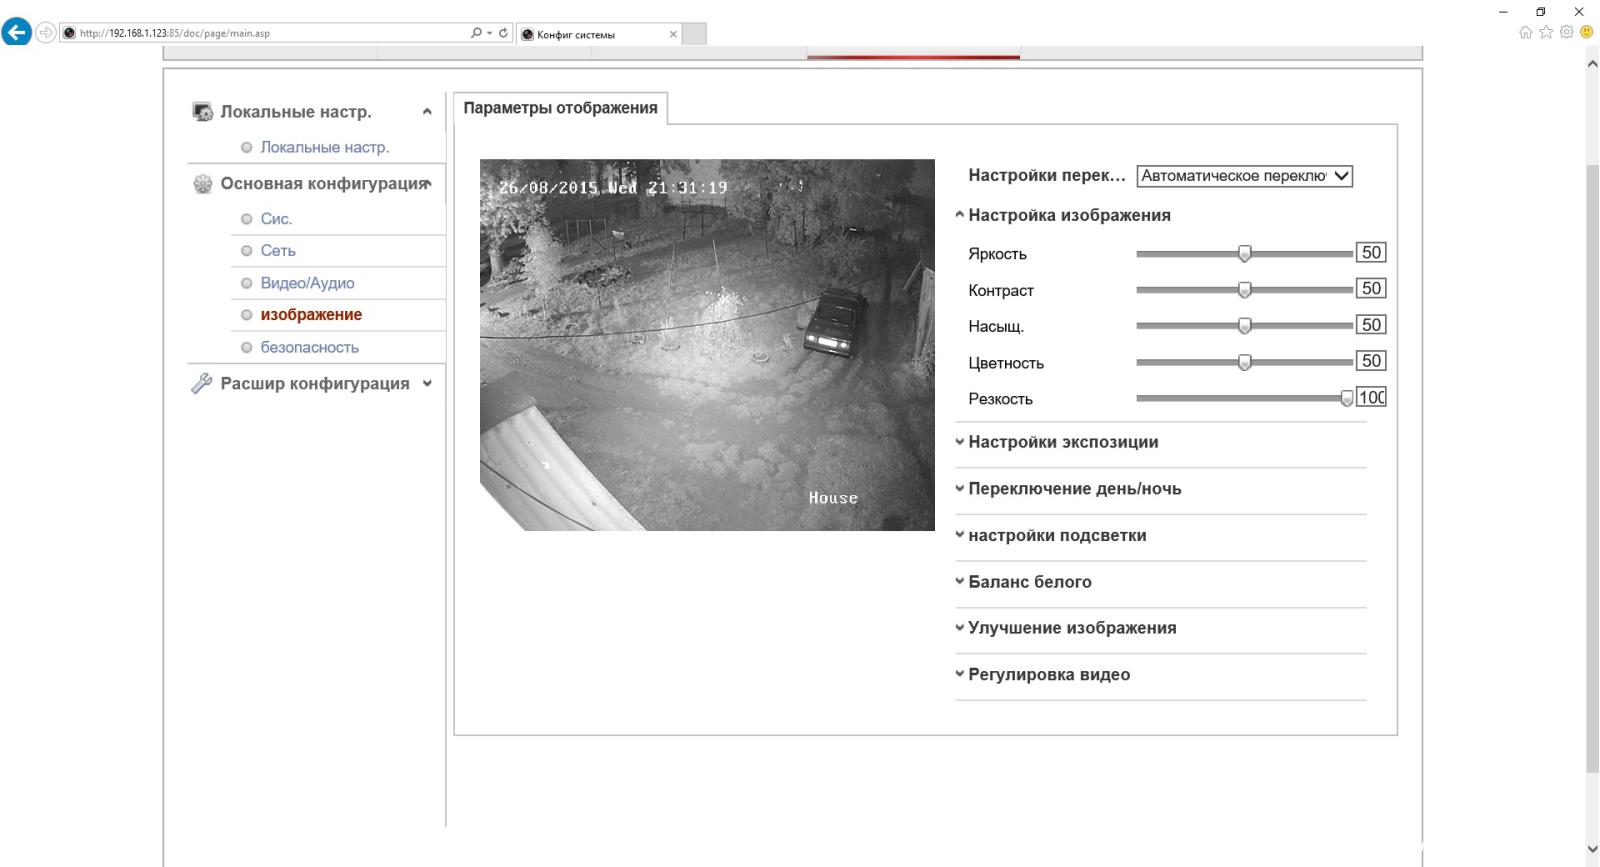
Task: Click the main configuration gear icon
Action: pos(203,184)
